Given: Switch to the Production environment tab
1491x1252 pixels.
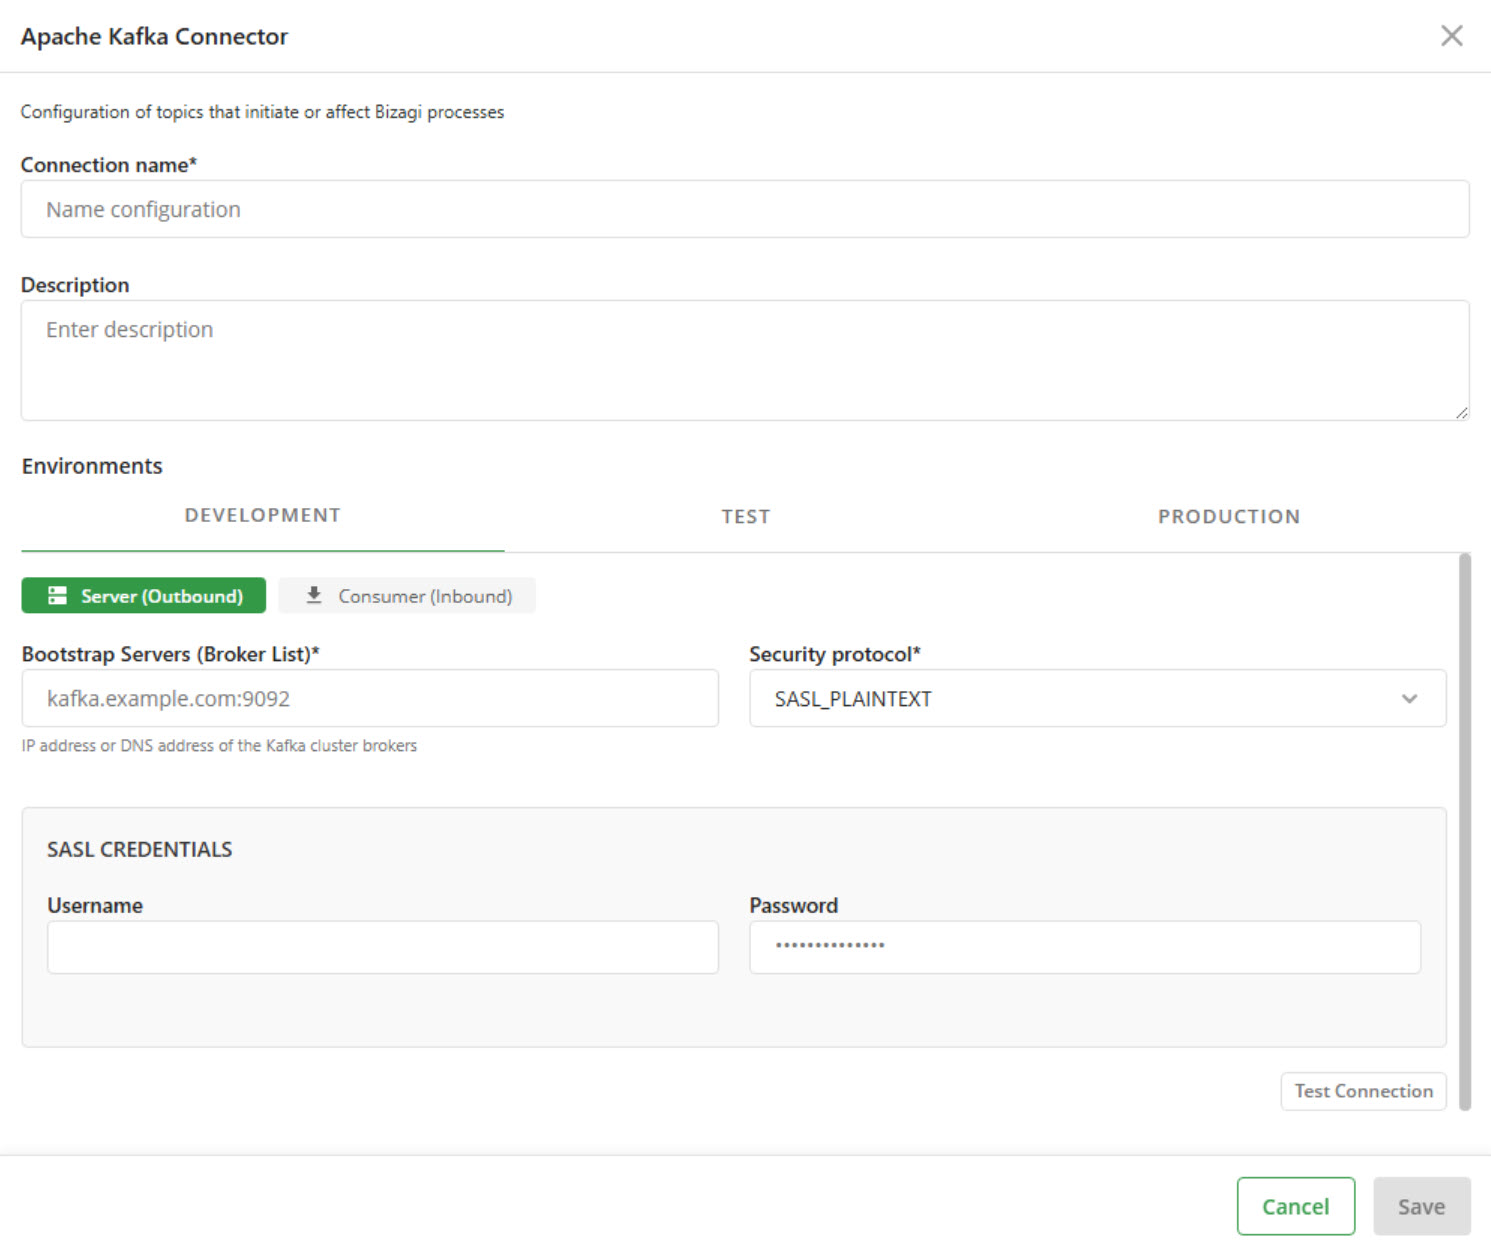Looking at the screenshot, I should click(1229, 517).
